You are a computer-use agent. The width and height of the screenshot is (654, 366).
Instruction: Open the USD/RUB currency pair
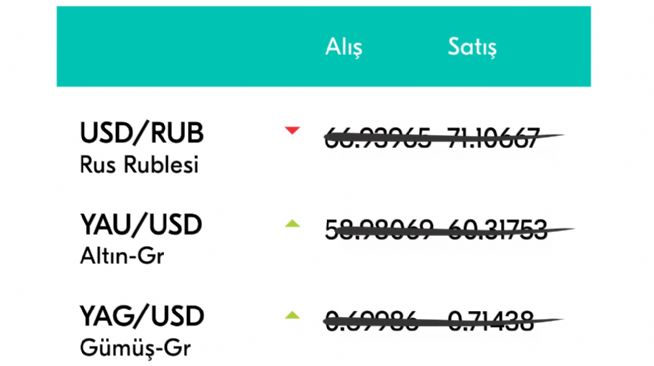click(142, 133)
